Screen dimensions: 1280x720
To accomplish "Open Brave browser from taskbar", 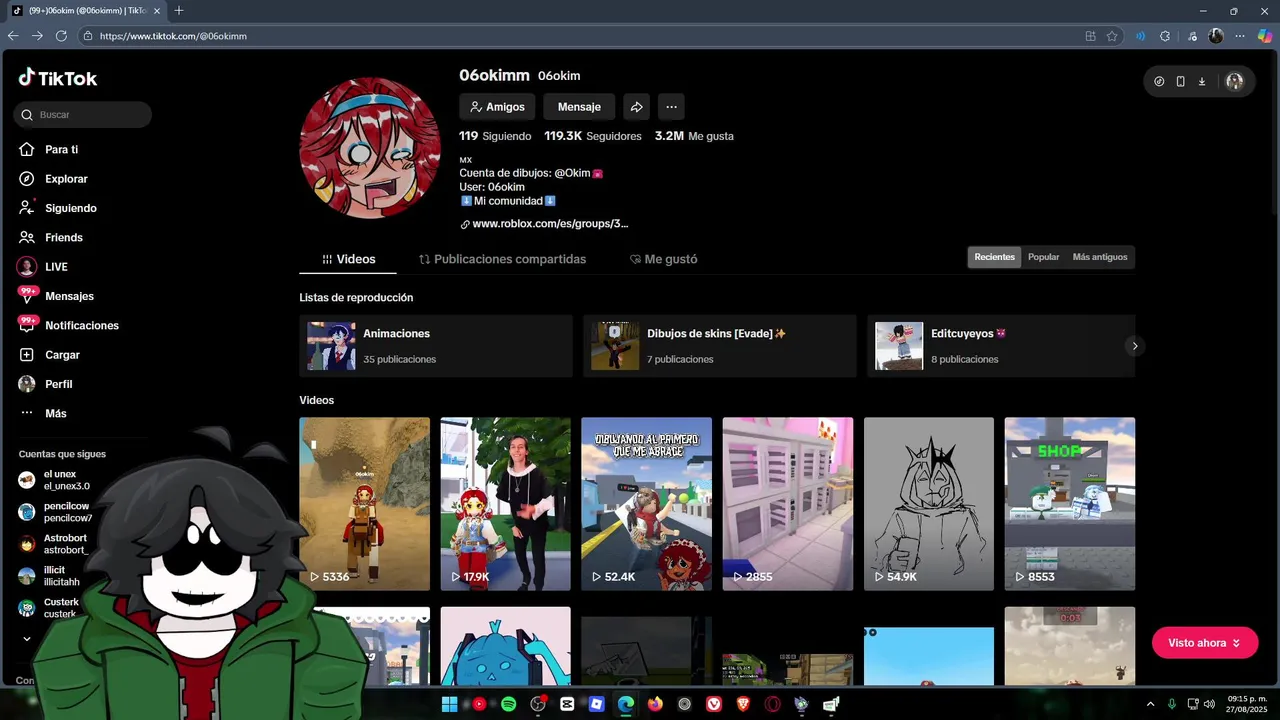I will coord(743,704).
